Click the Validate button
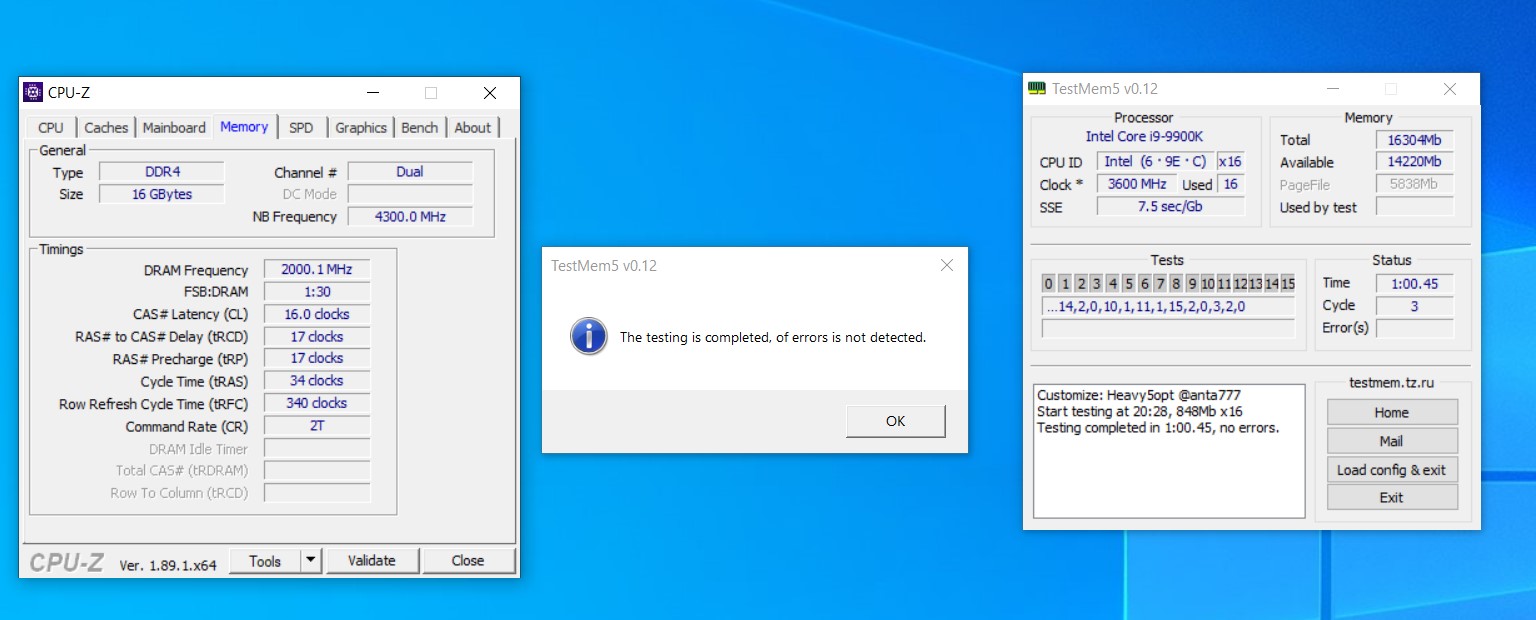Screen dimensions: 1536x620 [372, 561]
